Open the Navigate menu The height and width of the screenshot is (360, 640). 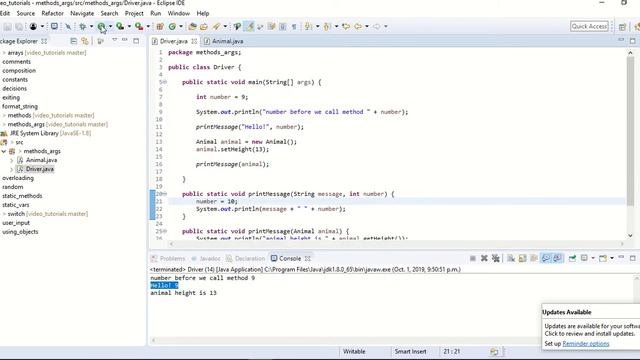(x=82, y=13)
